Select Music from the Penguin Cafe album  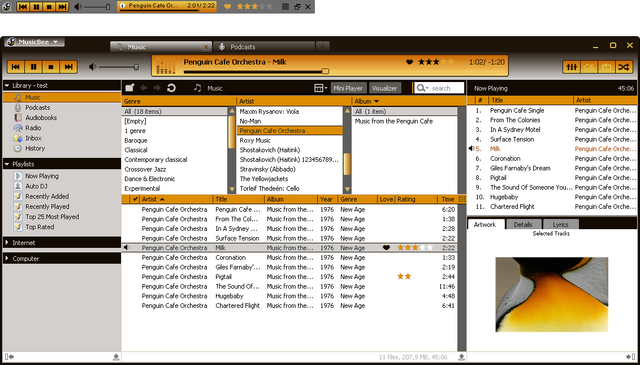[x=405, y=121]
